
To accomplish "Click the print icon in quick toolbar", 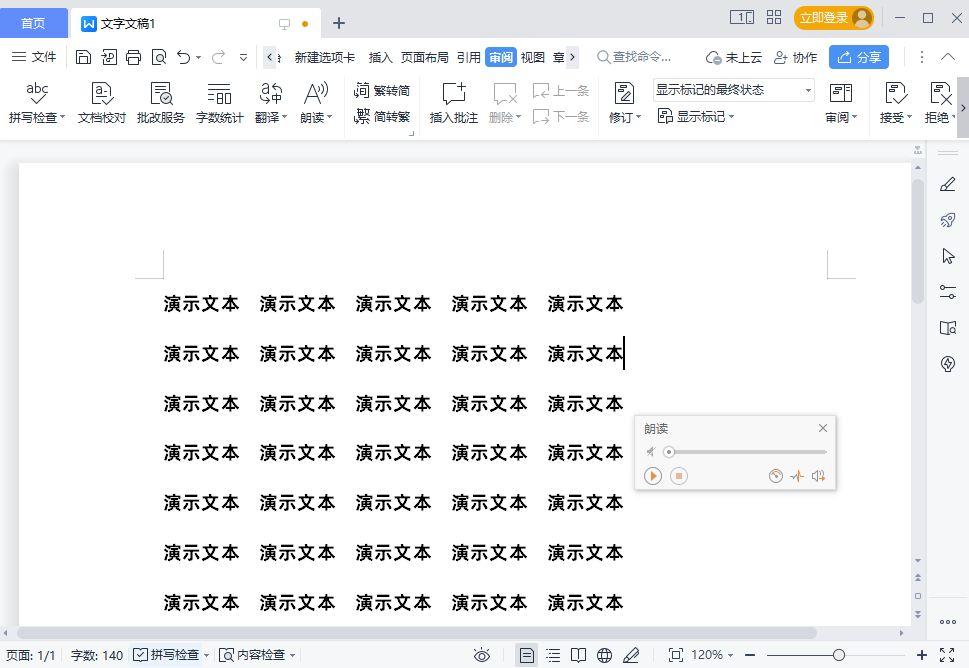I will (134, 57).
